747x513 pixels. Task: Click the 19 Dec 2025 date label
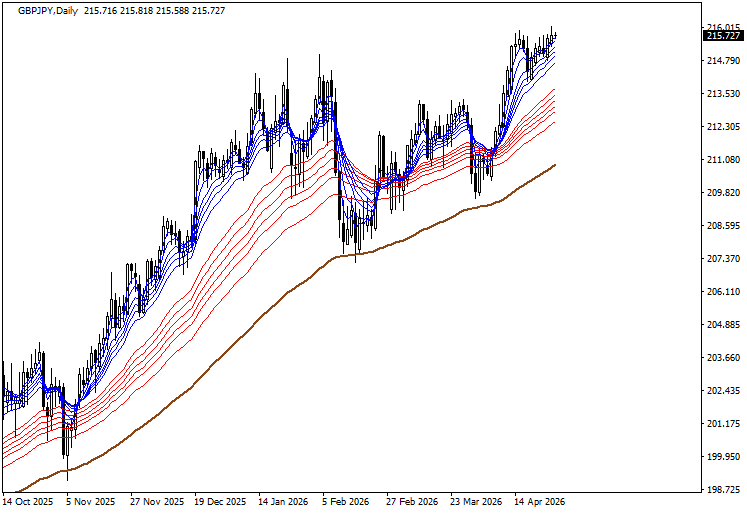[x=220, y=502]
